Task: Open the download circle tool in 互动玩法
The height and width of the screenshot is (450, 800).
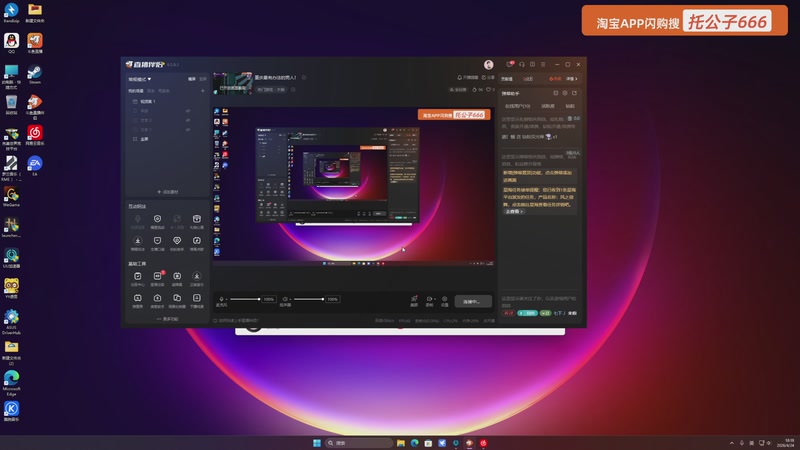Action: click(138, 243)
